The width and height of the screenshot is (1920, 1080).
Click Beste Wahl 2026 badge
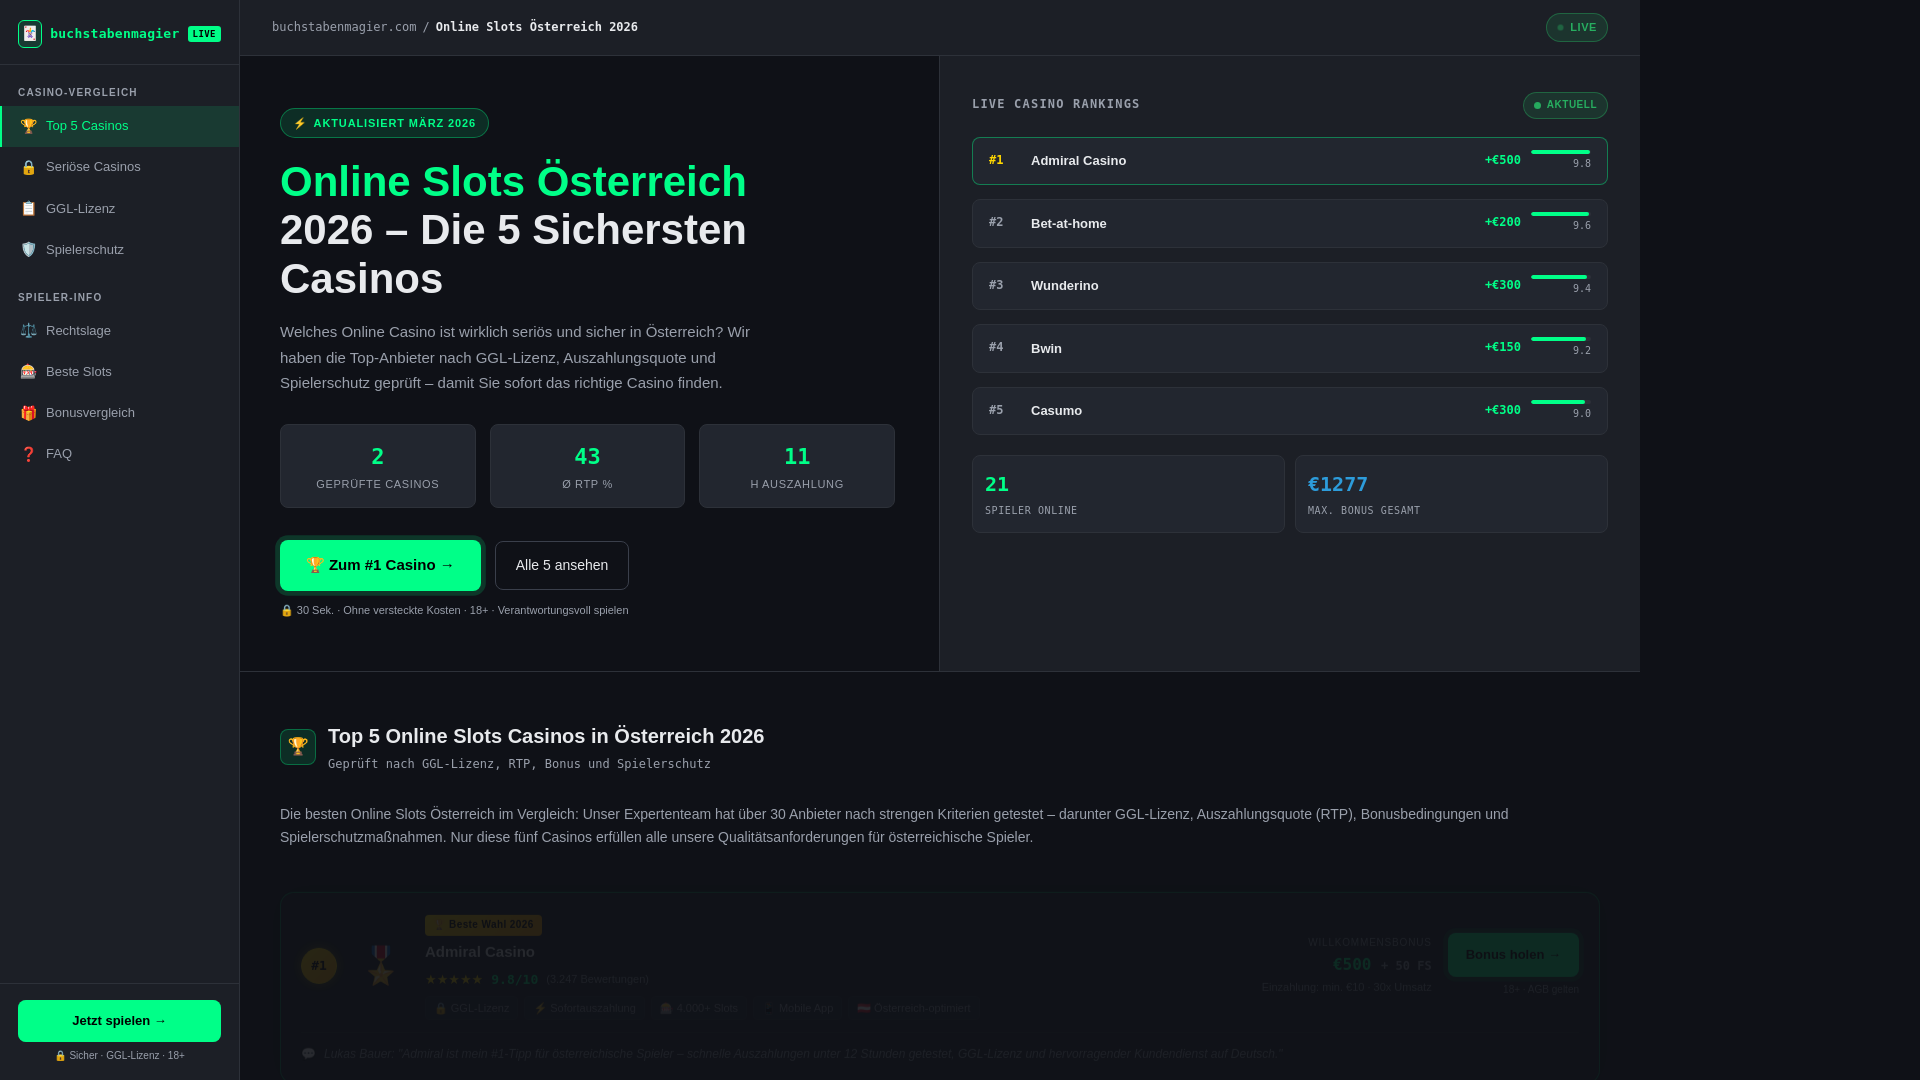point(483,925)
